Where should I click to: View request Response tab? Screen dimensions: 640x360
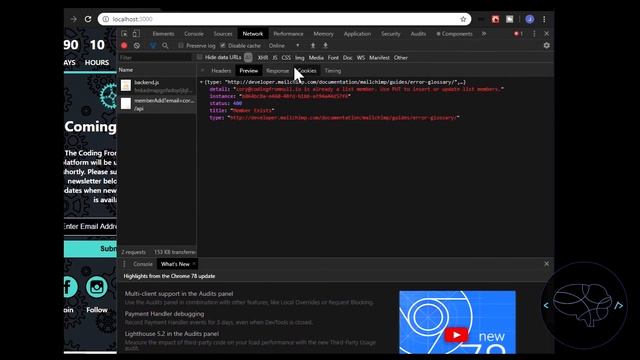[277, 71]
